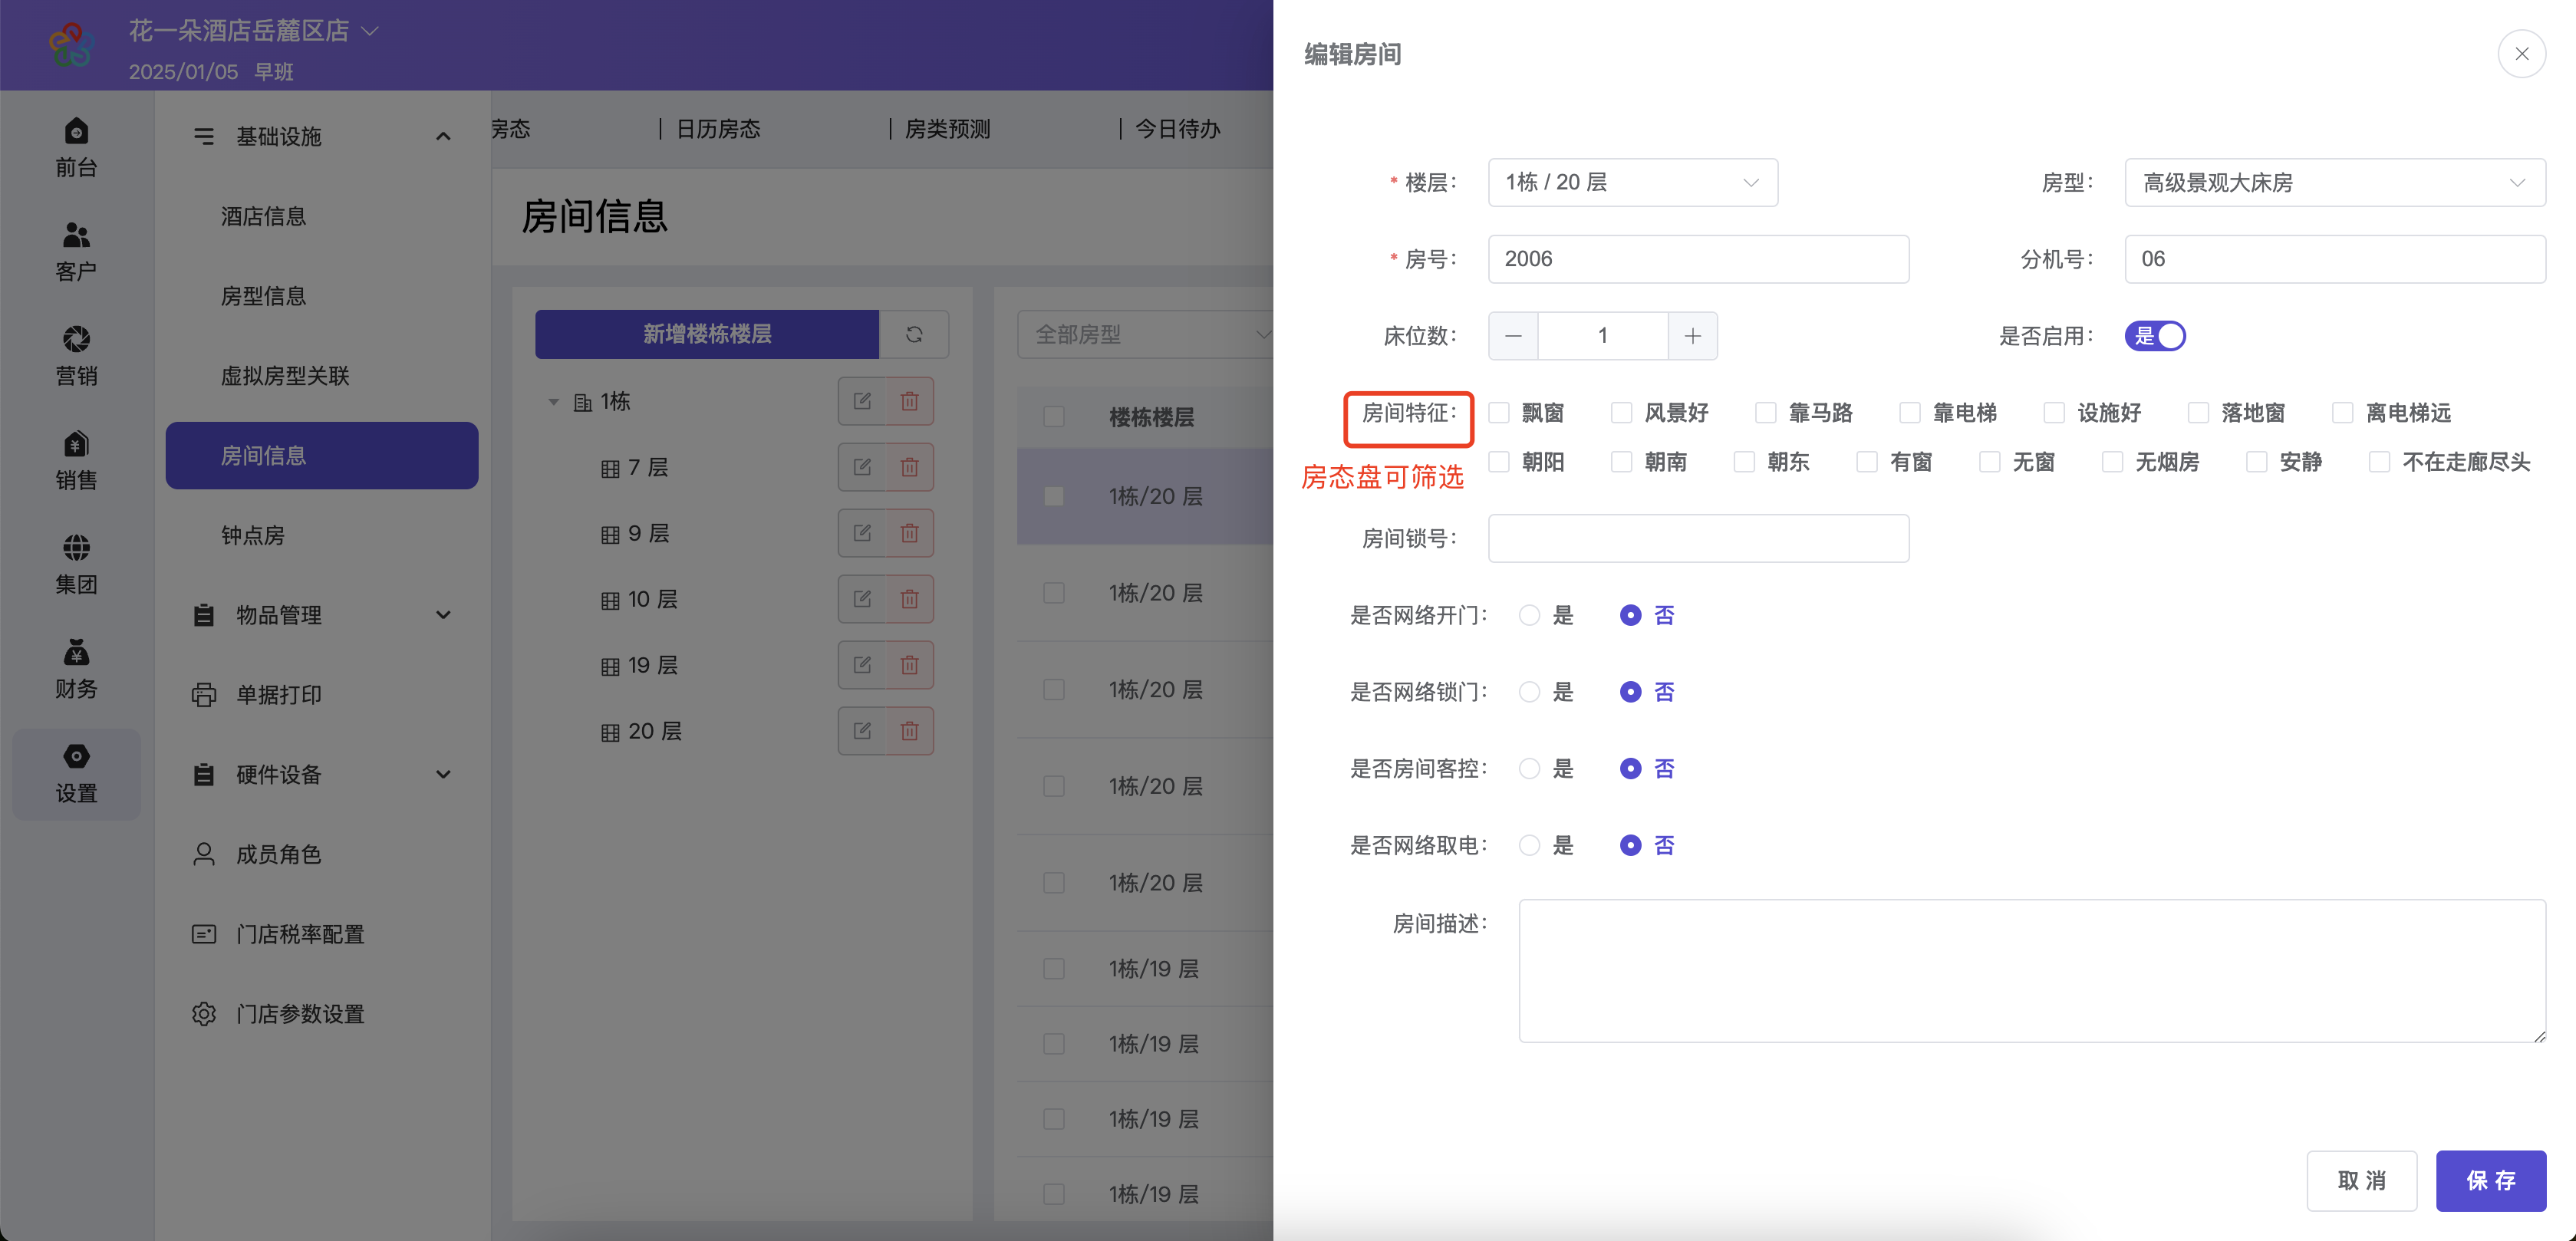Click the delete trash icon for 19 层
2576x1241 pixels.
909,665
